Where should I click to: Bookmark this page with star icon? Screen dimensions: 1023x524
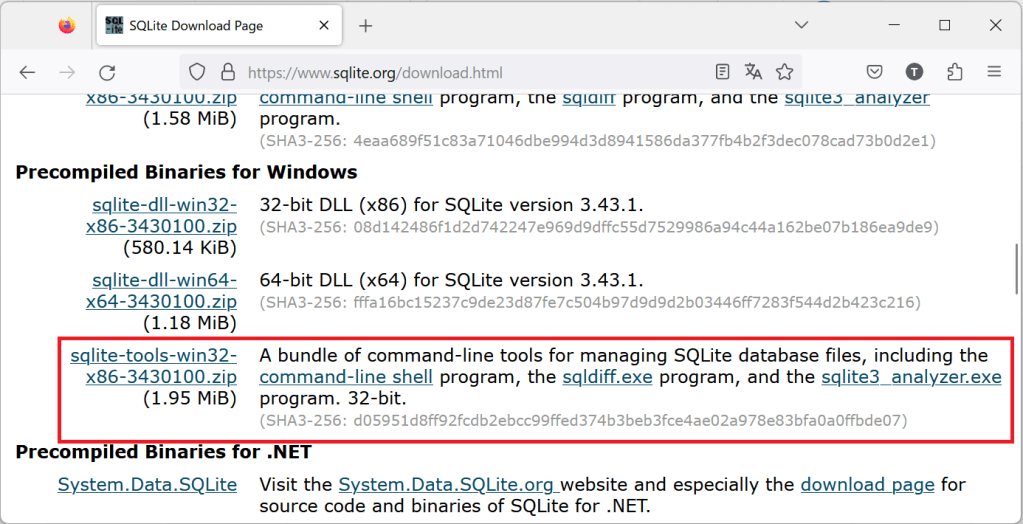(785, 72)
